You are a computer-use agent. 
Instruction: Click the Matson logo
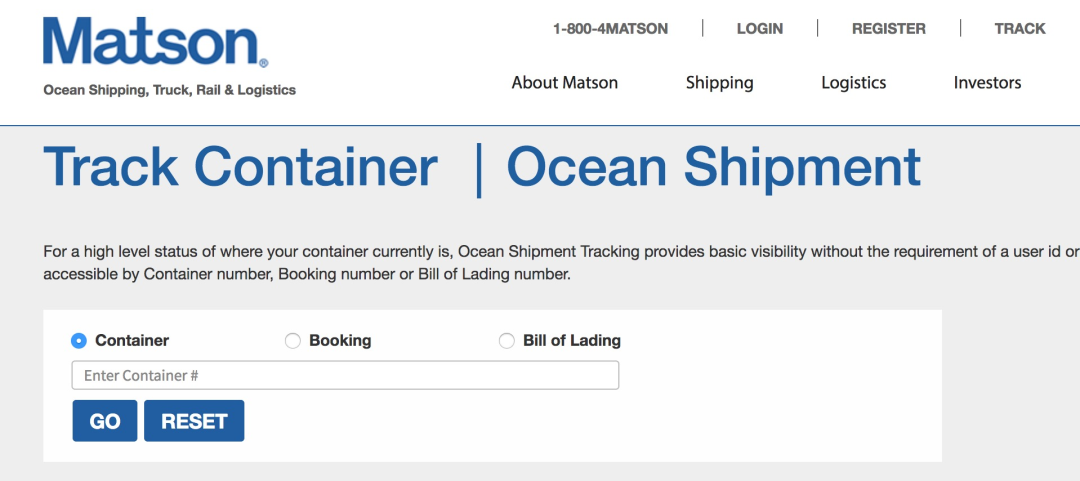pyautogui.click(x=156, y=42)
